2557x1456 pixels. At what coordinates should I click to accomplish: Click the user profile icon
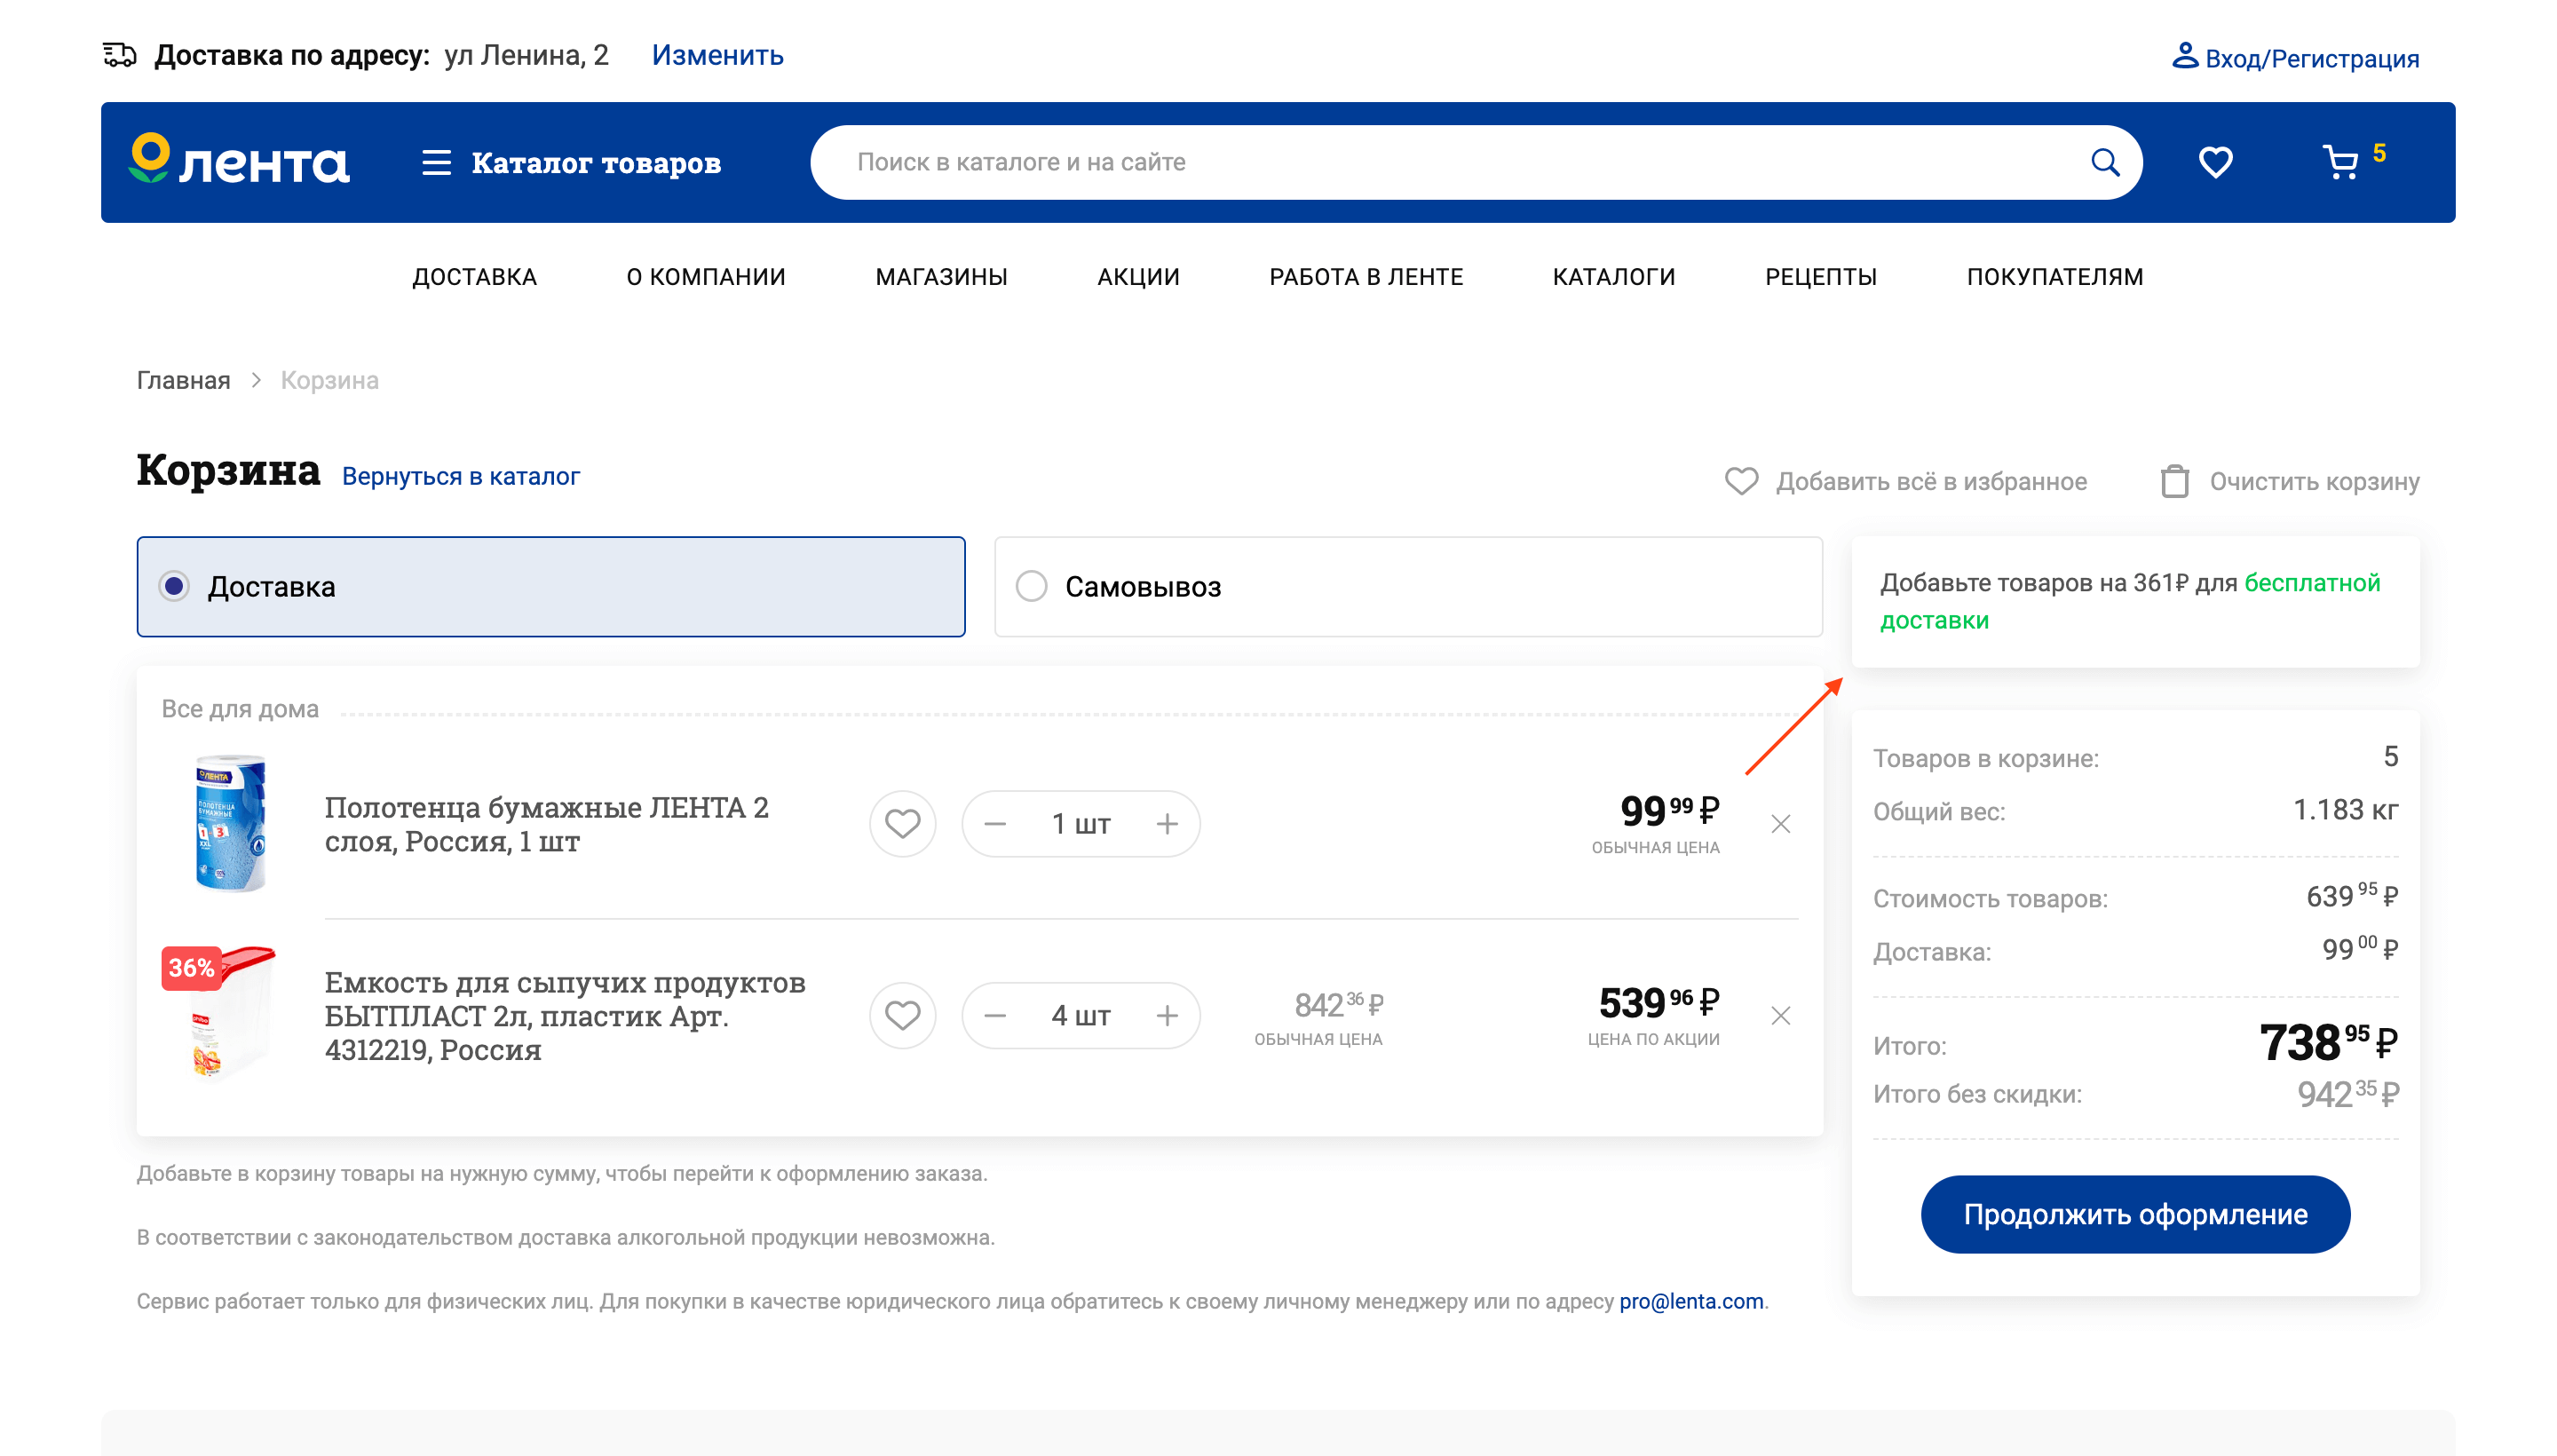click(x=2185, y=56)
